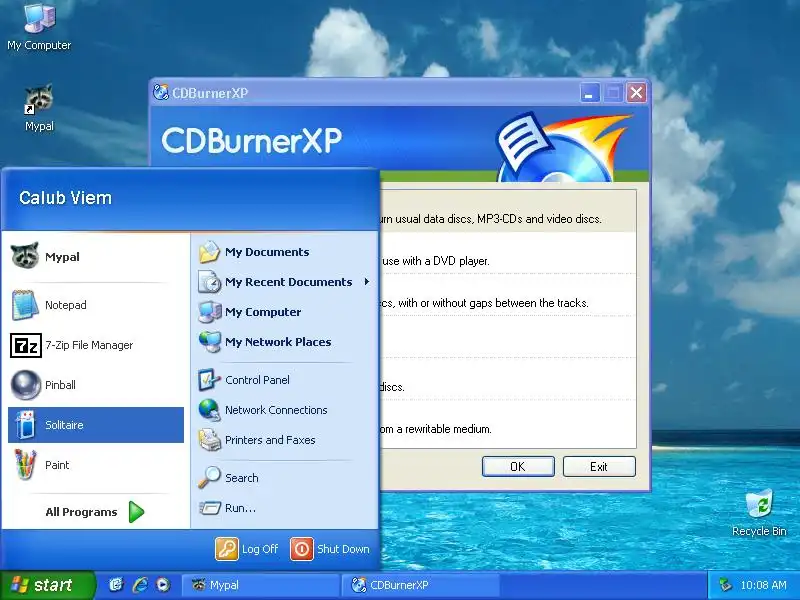Screen dimensions: 800x600
Task: Choose Pinball entry label
Action: click(60, 385)
